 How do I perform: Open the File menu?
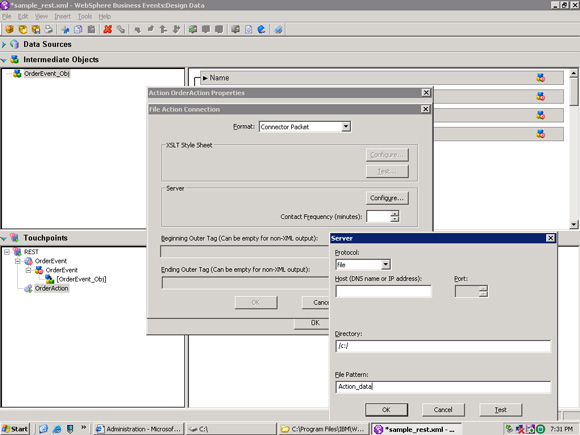click(6, 16)
